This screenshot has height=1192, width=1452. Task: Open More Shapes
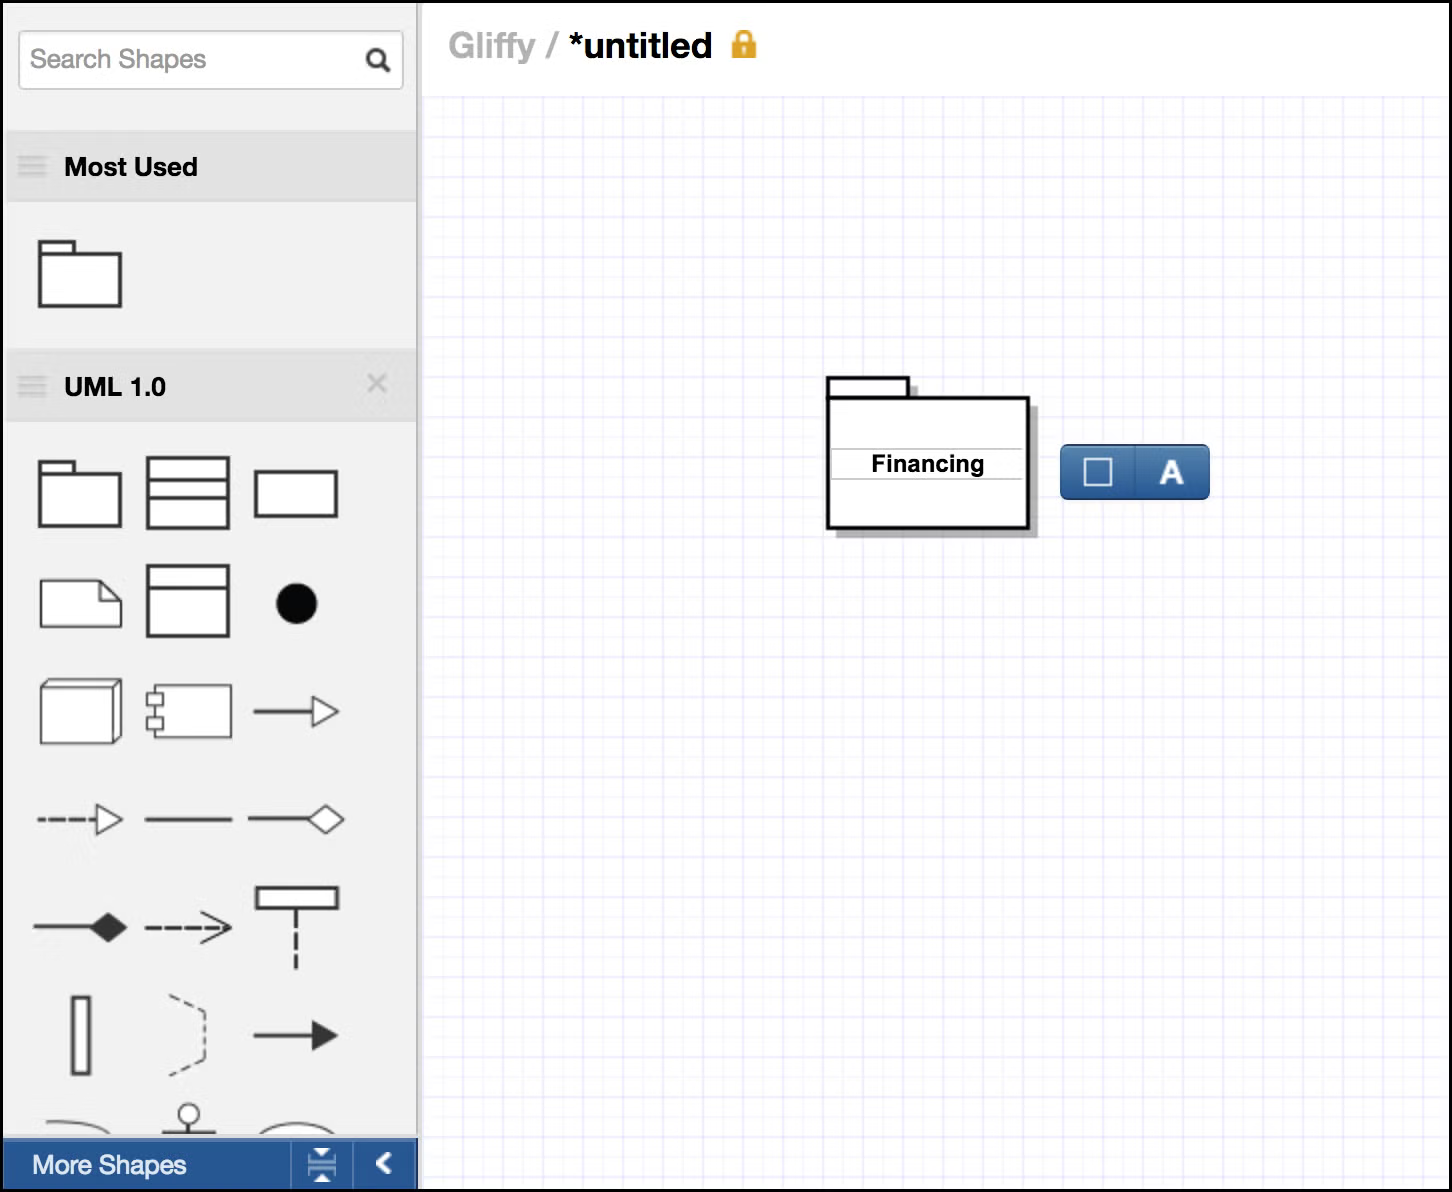[109, 1165]
